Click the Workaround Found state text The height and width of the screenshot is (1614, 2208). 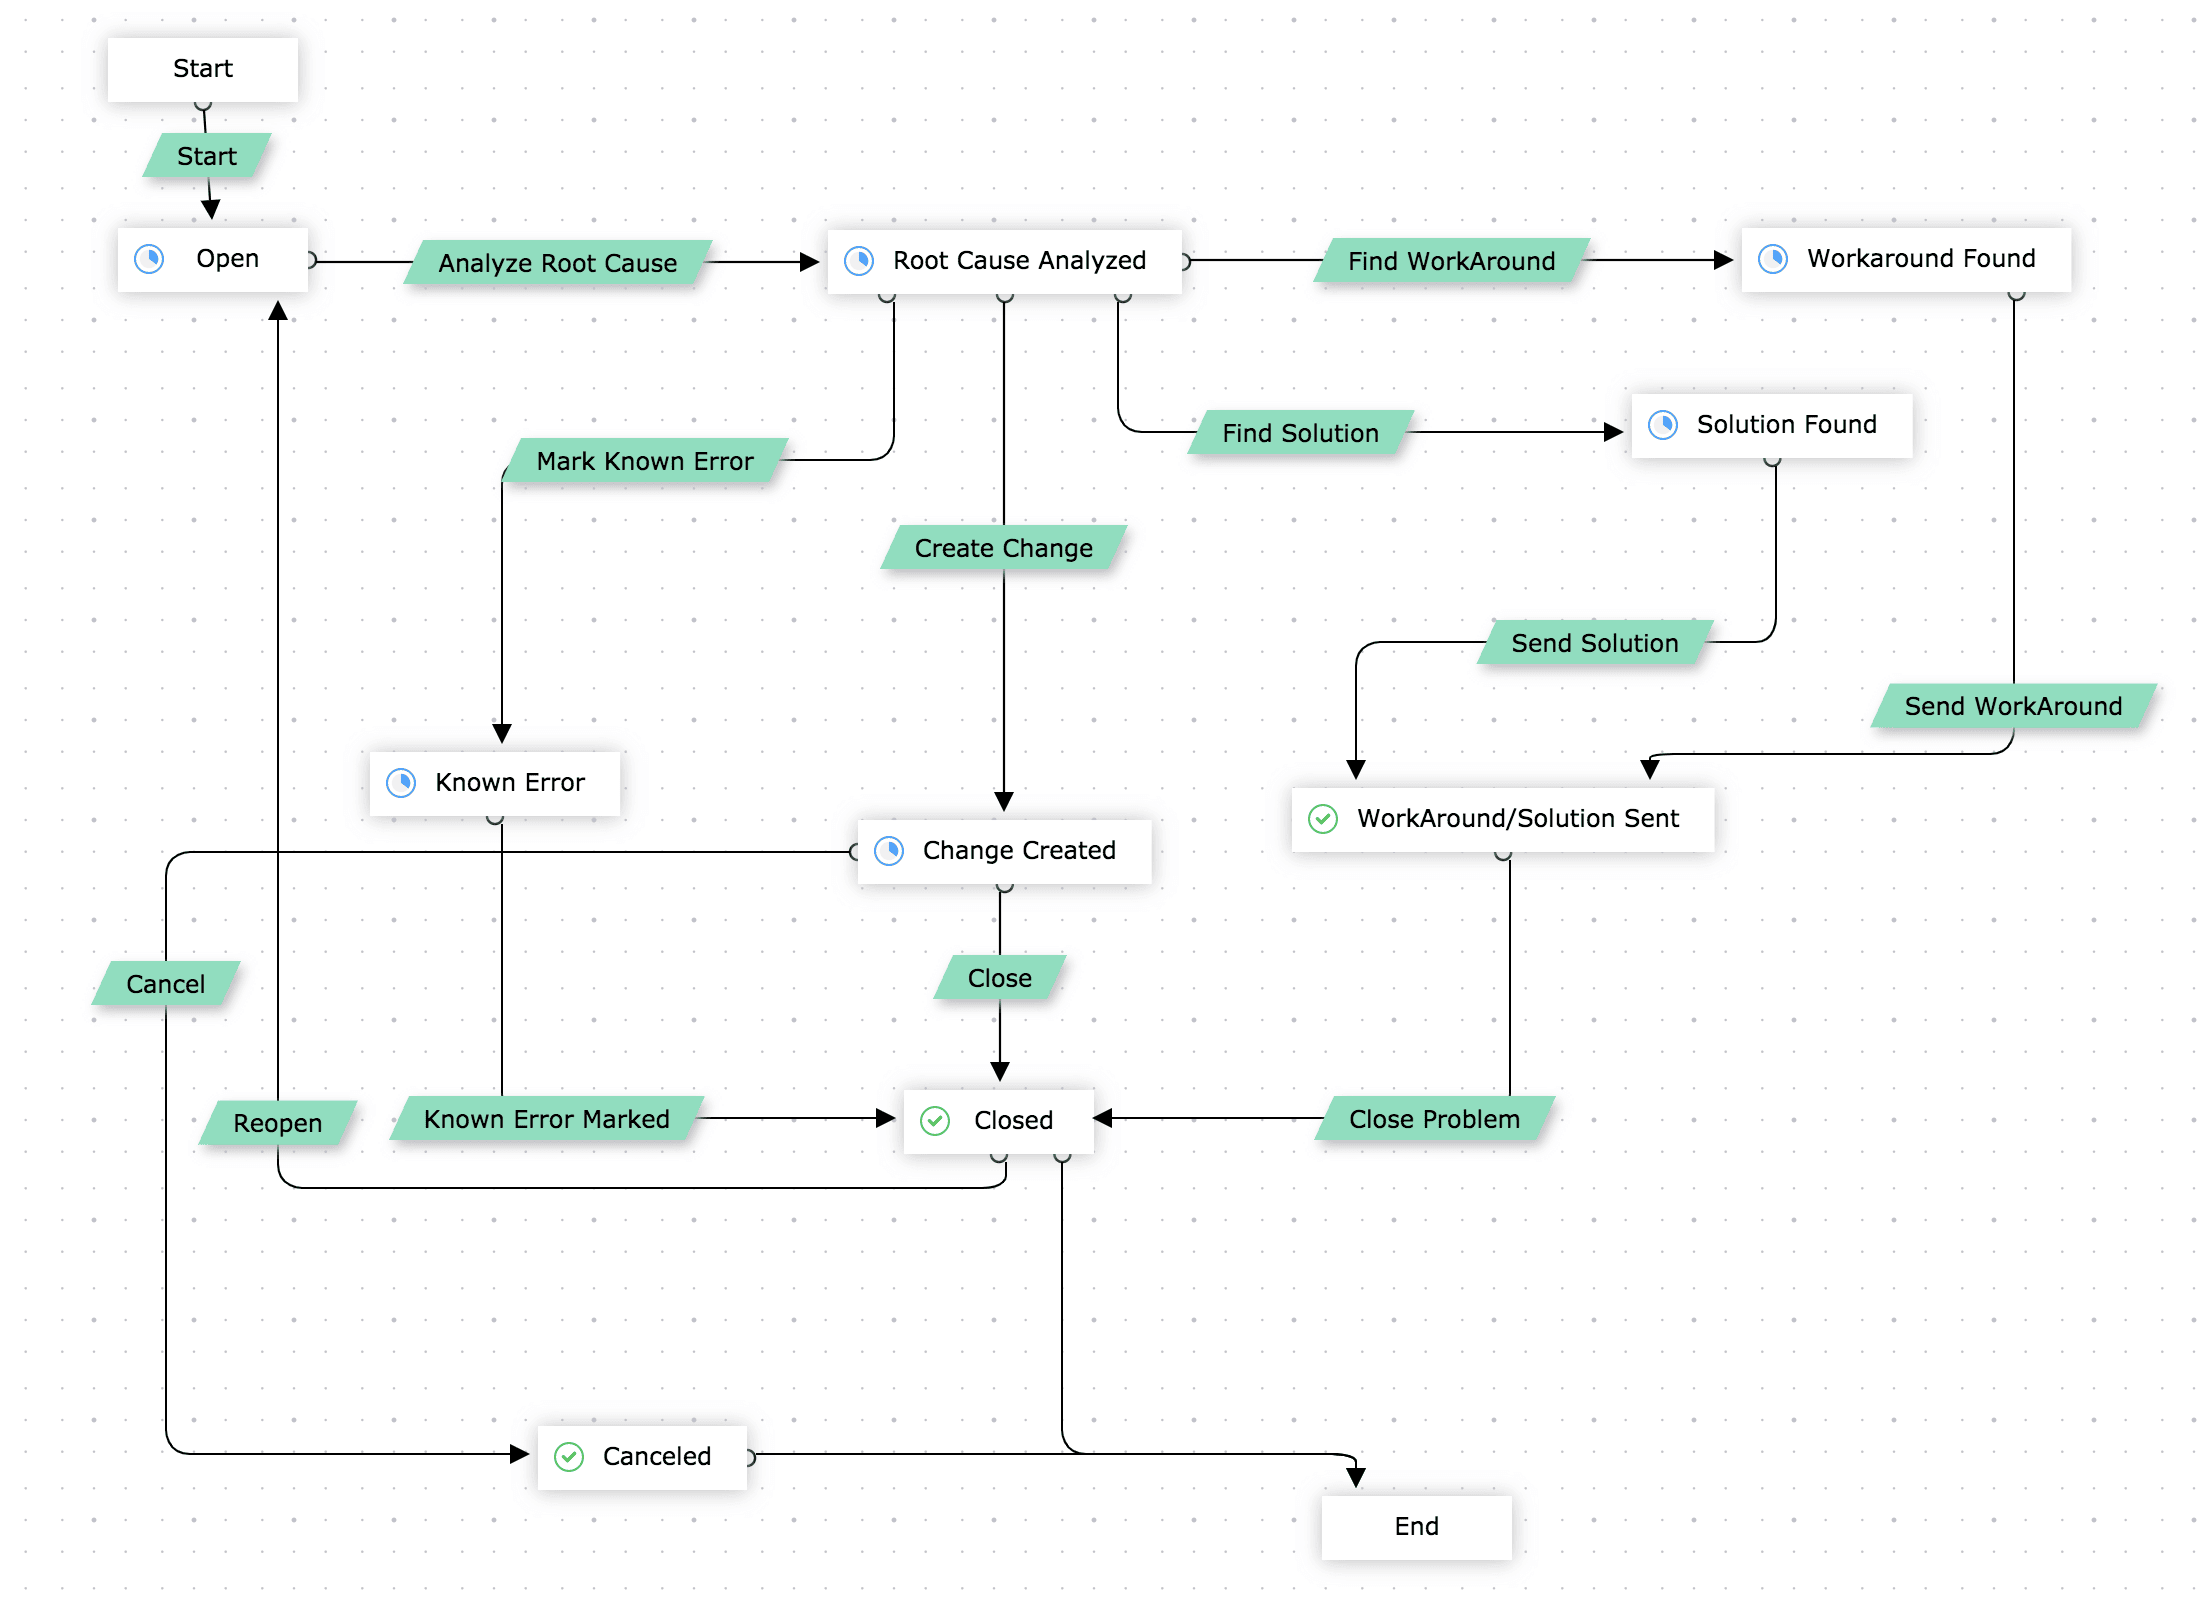pyautogui.click(x=1922, y=259)
